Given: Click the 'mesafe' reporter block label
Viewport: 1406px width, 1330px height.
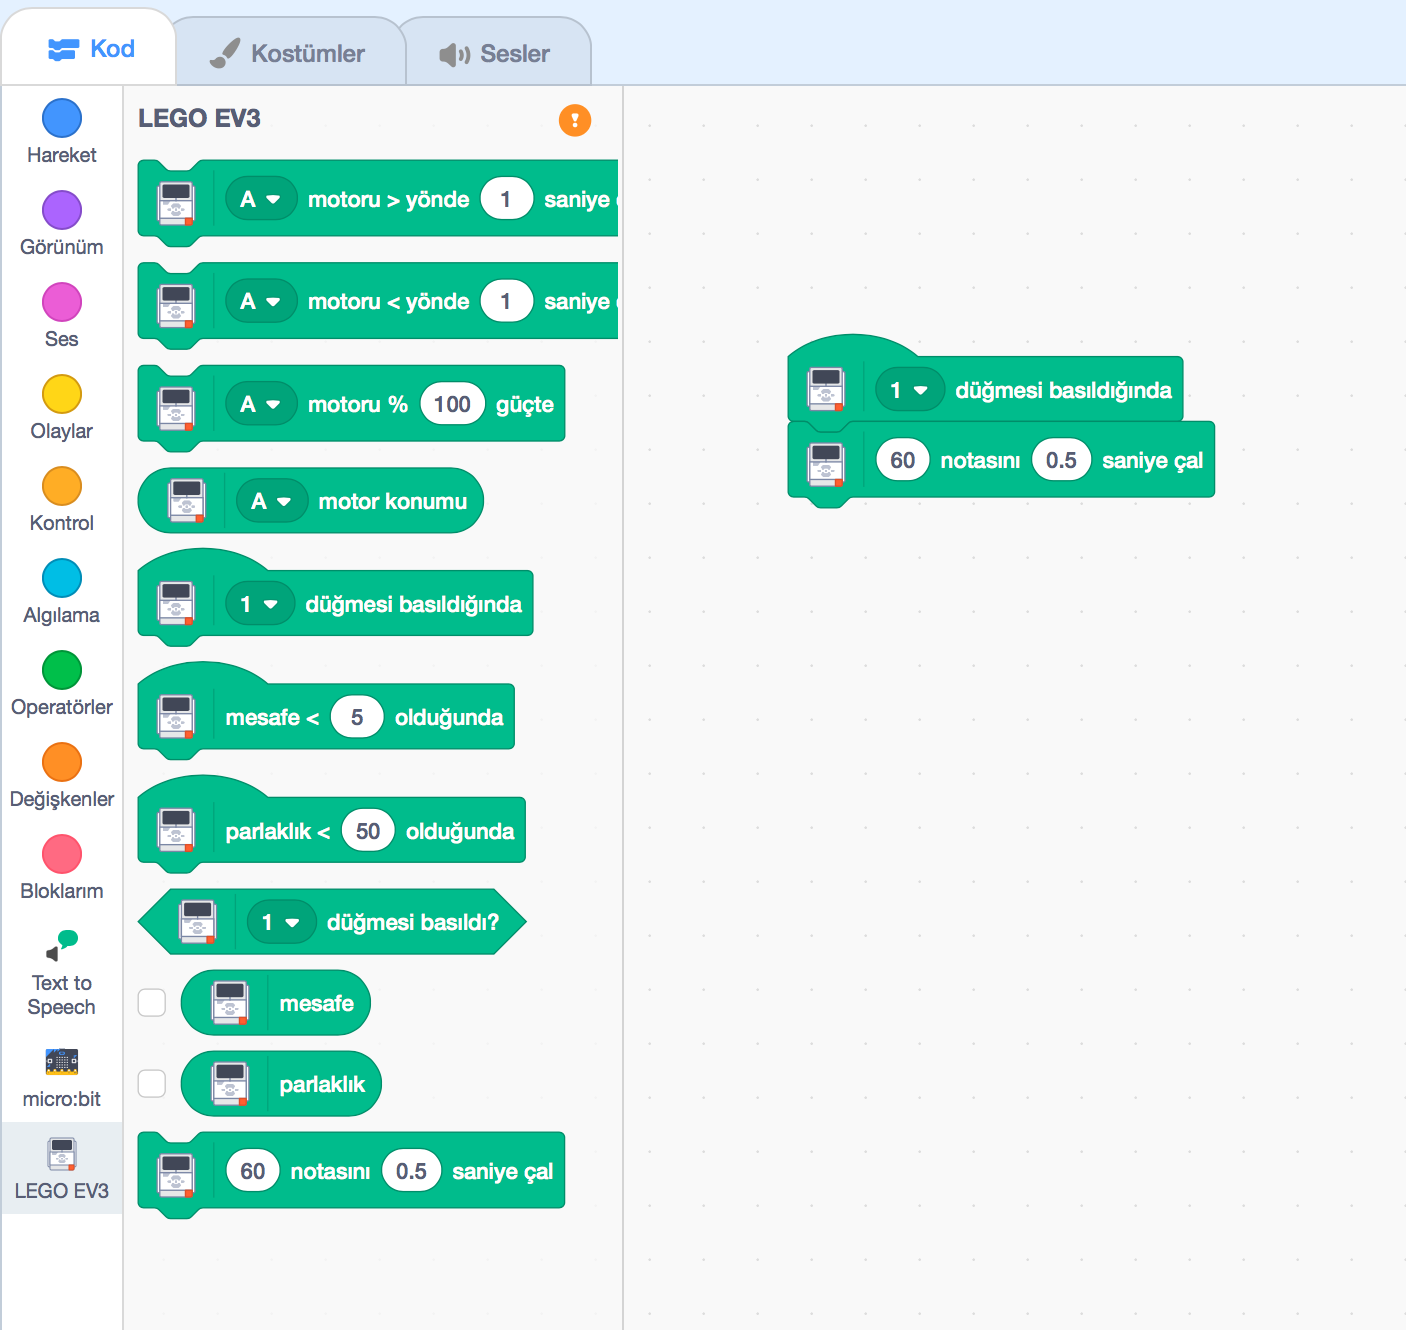Looking at the screenshot, I should (317, 1003).
